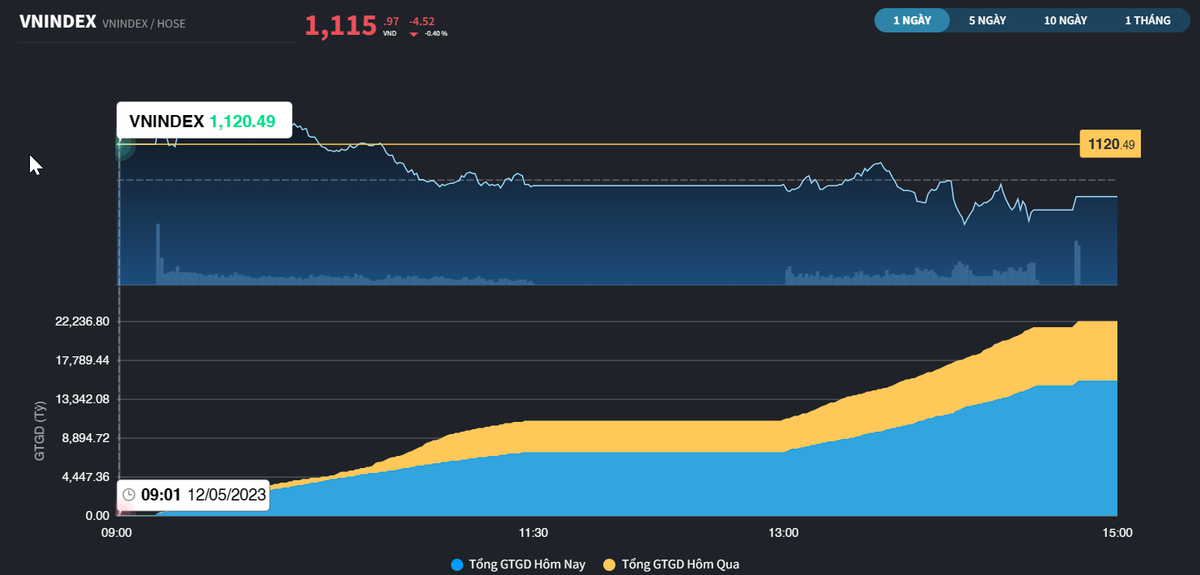1200x575 pixels.
Task: Open the 1 THÁNG time range tab
Action: click(1147, 20)
